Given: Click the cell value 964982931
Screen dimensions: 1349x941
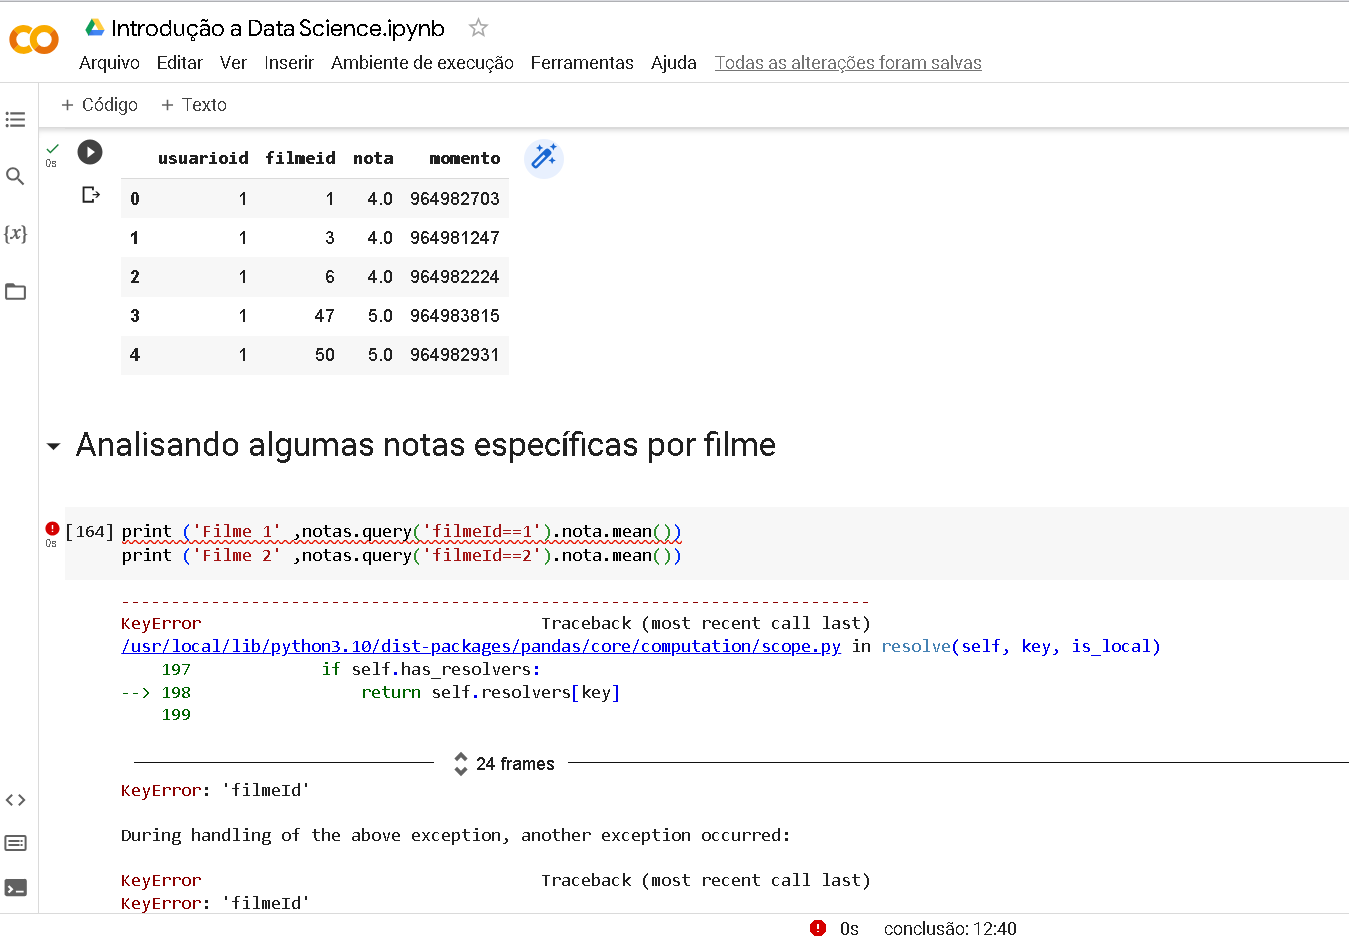Looking at the screenshot, I should [x=455, y=355].
